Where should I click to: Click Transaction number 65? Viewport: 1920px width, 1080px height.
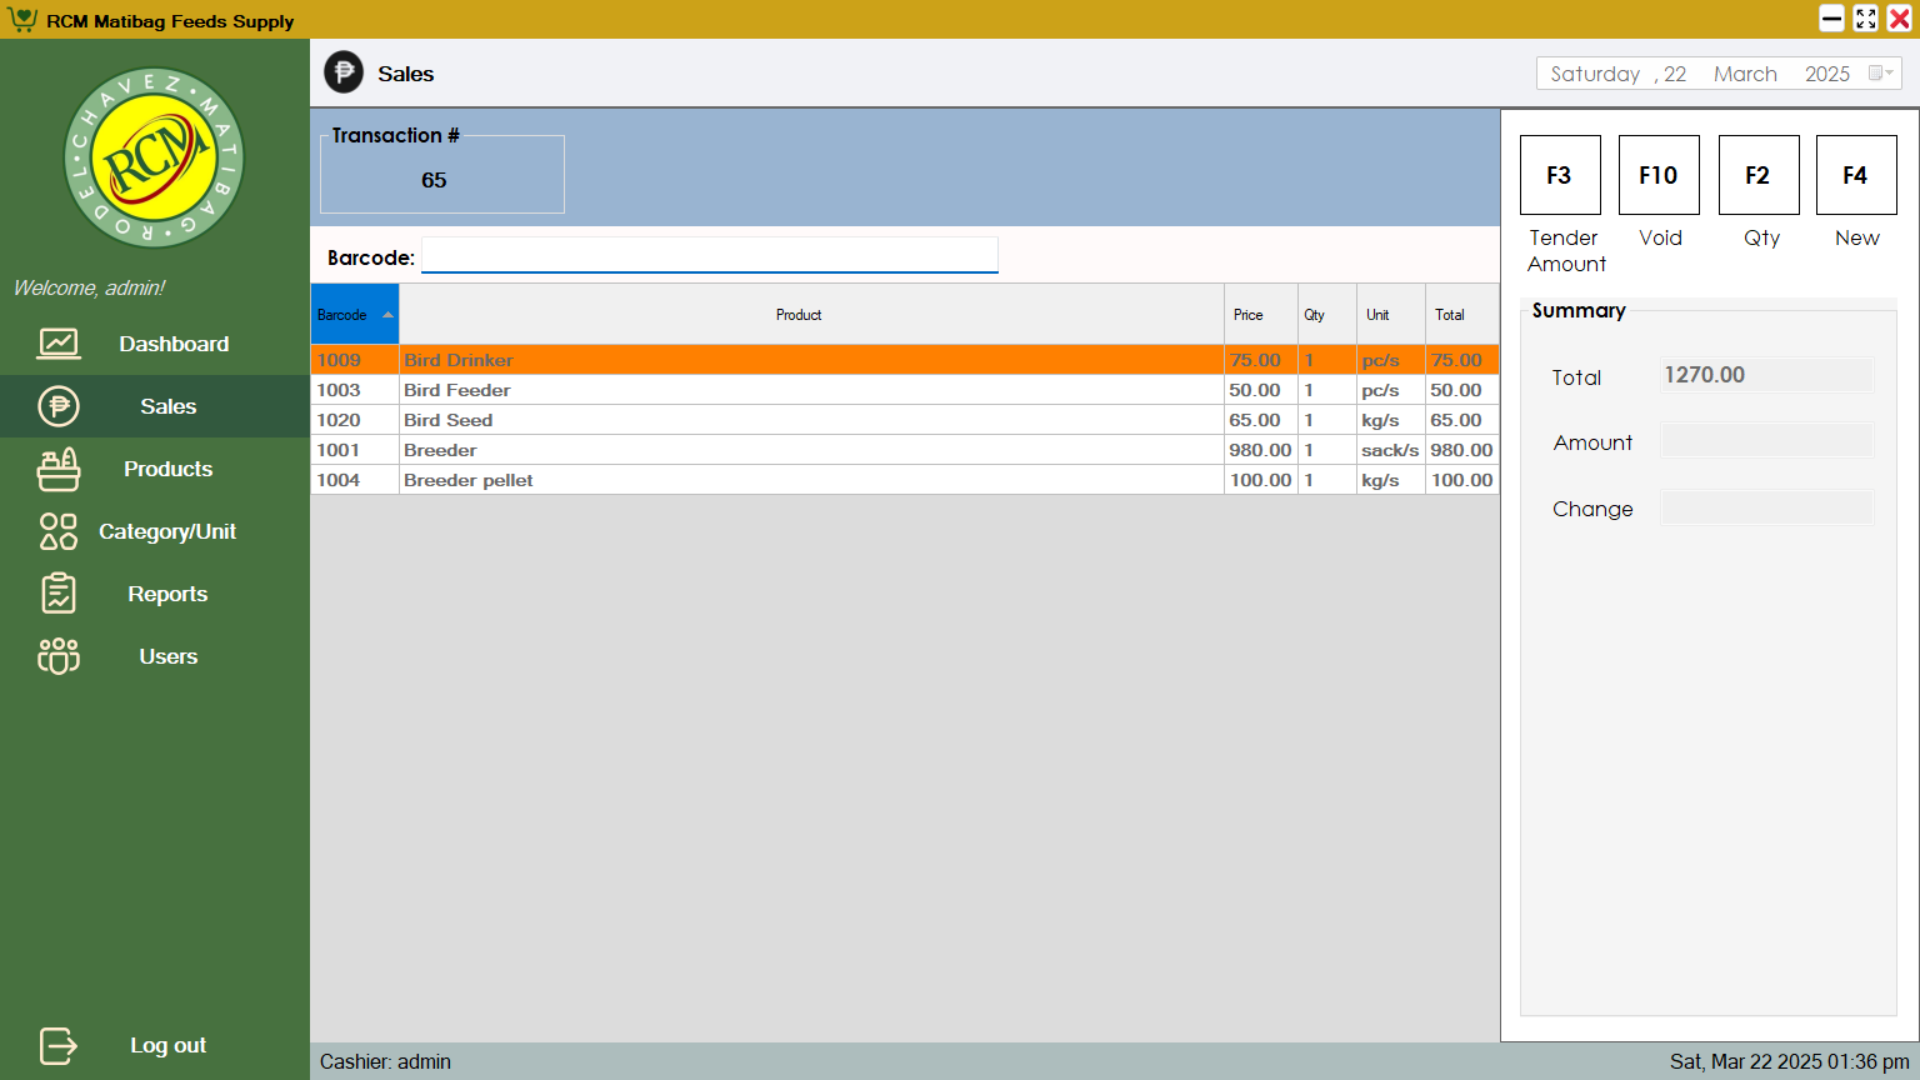point(434,180)
